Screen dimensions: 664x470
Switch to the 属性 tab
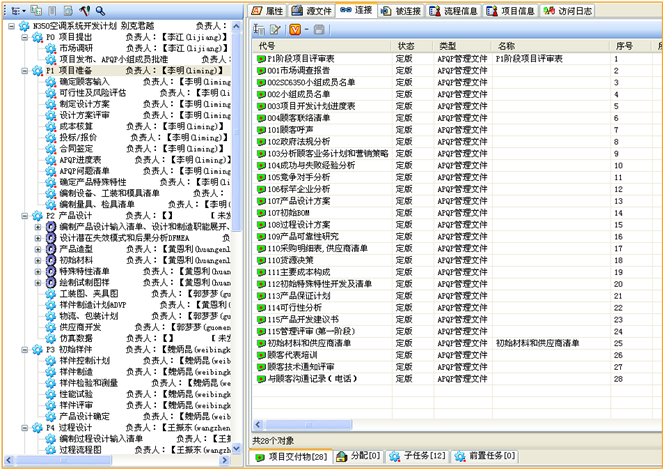tap(268, 11)
